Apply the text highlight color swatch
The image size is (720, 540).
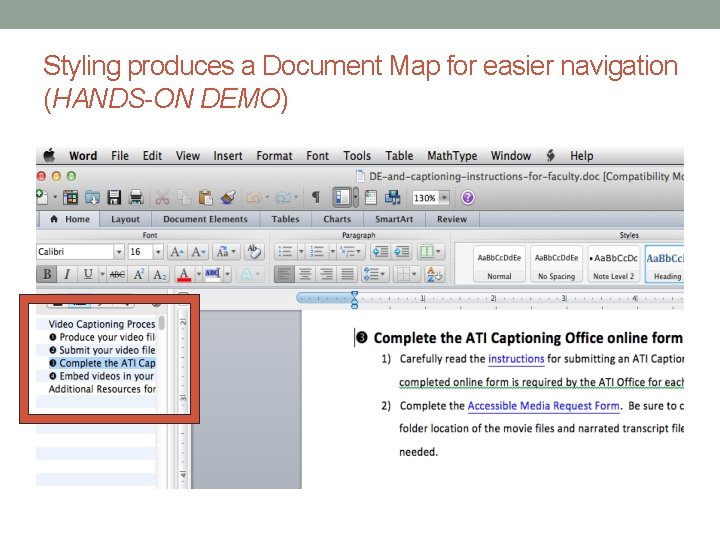point(213,275)
